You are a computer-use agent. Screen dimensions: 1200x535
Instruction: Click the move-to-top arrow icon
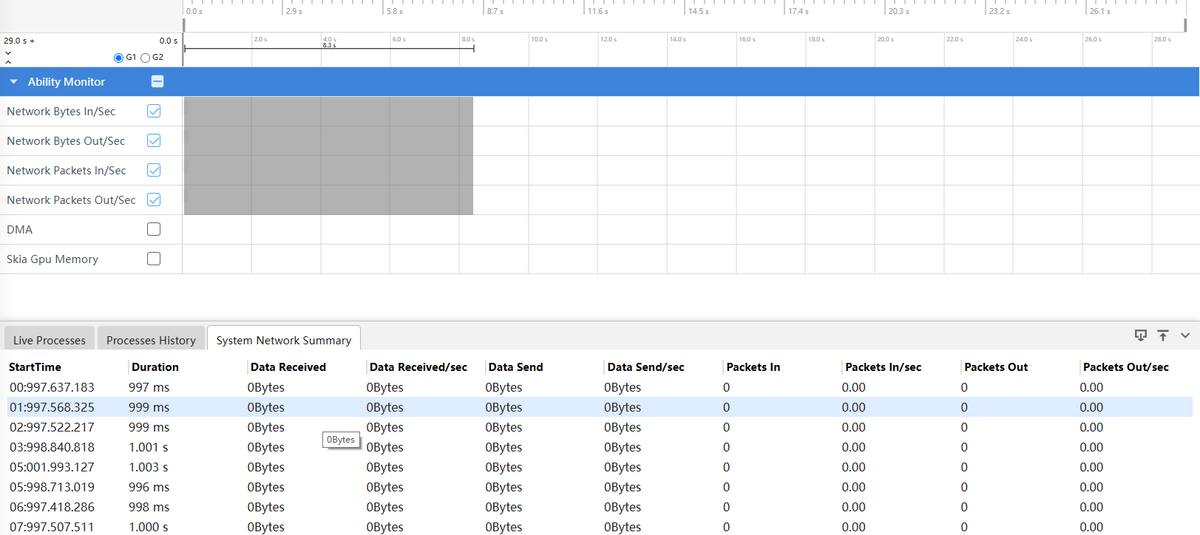point(1163,334)
